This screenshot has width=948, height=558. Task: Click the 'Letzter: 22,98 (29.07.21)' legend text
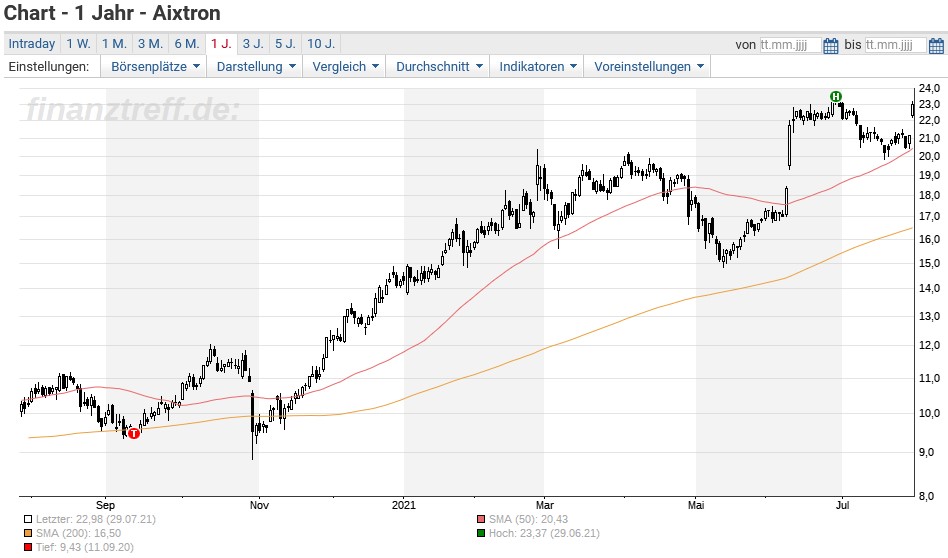96,519
